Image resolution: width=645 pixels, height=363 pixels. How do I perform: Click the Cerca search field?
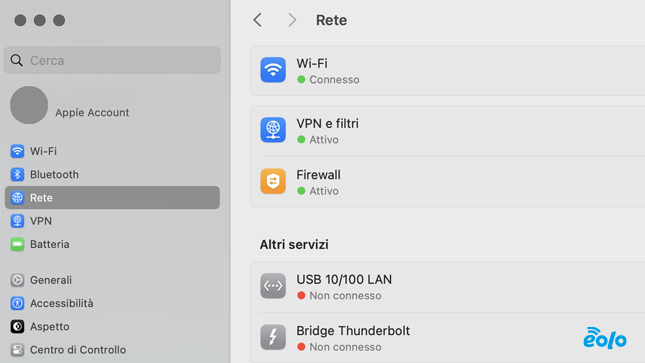click(112, 60)
